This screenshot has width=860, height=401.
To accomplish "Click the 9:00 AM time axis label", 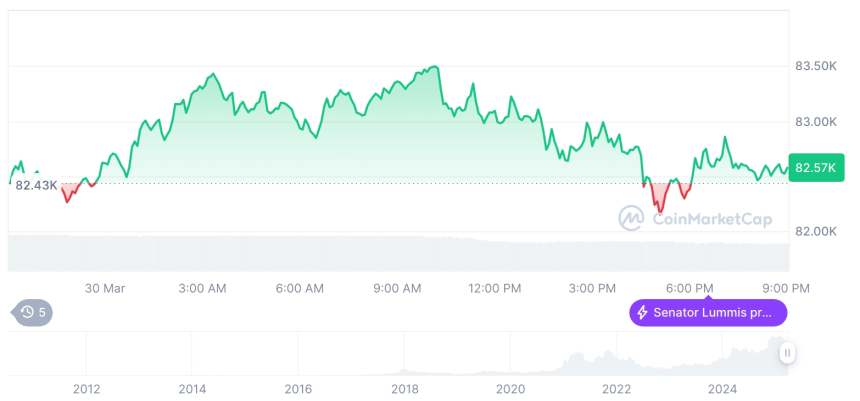I will [397, 288].
